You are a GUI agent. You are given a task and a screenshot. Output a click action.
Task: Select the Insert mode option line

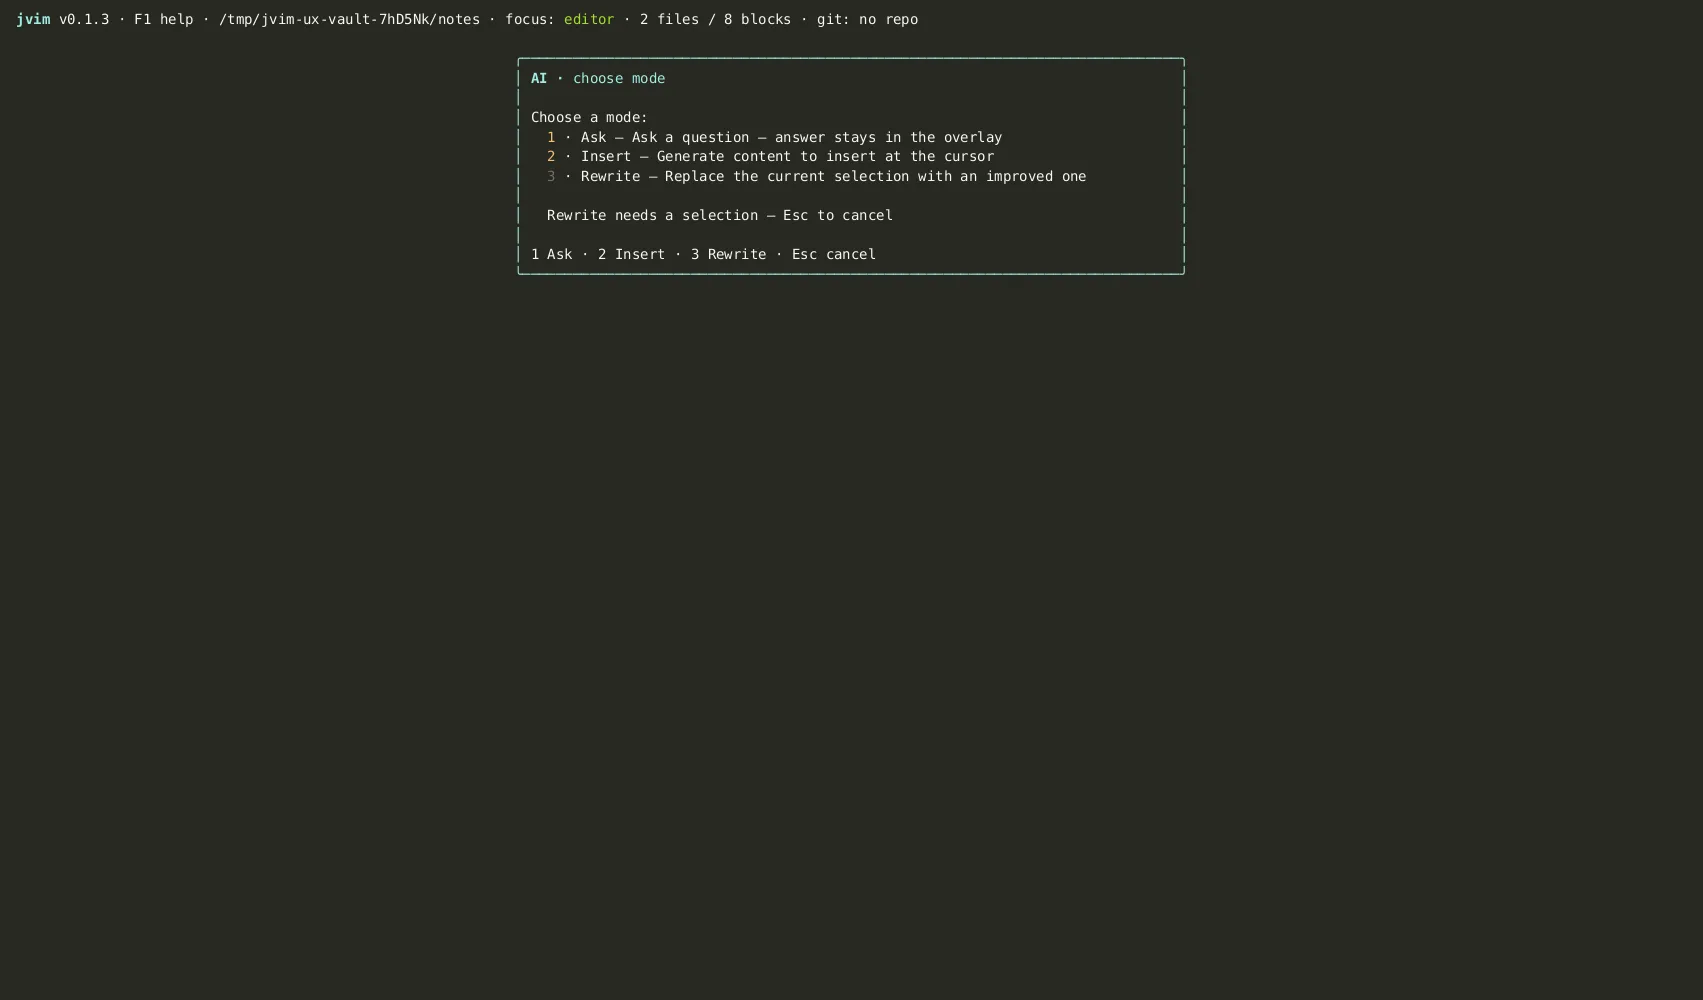[x=770, y=156]
